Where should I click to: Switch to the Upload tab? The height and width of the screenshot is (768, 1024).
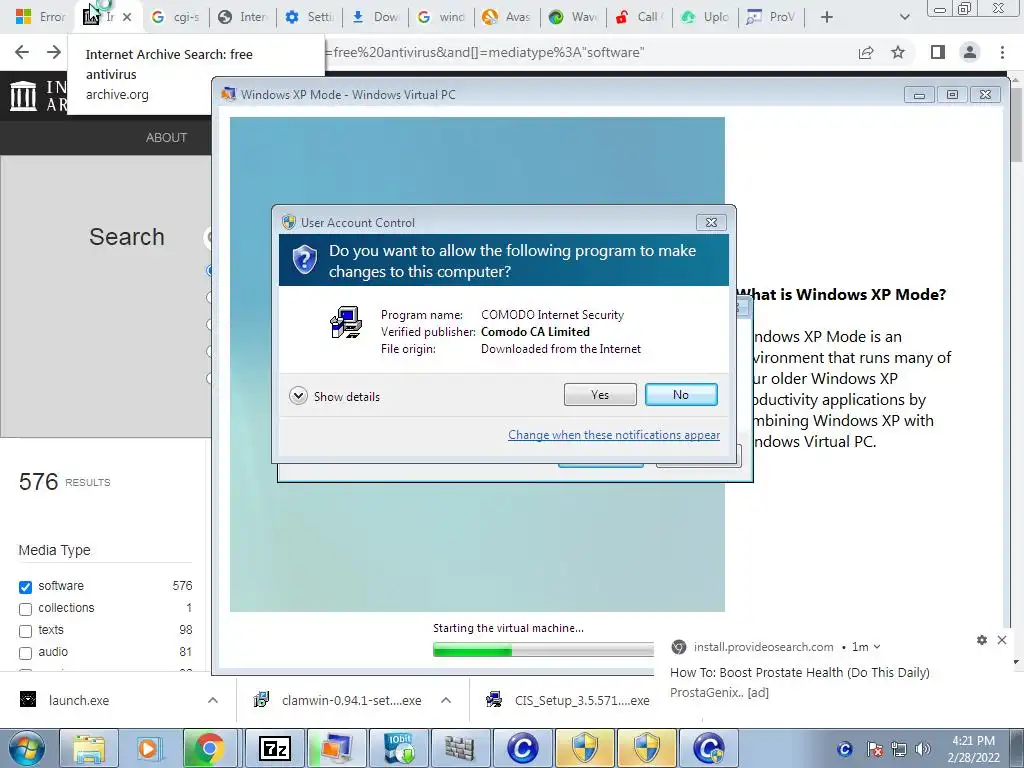[705, 17]
